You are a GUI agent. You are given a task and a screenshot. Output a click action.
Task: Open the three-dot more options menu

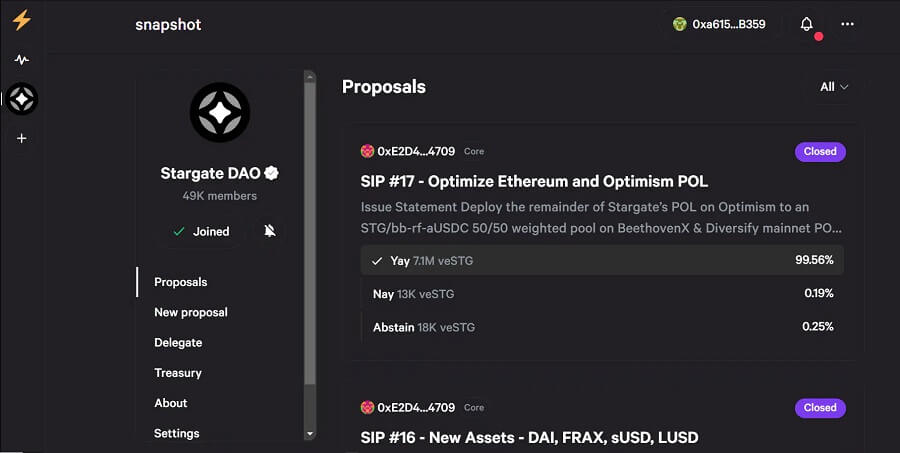click(847, 24)
